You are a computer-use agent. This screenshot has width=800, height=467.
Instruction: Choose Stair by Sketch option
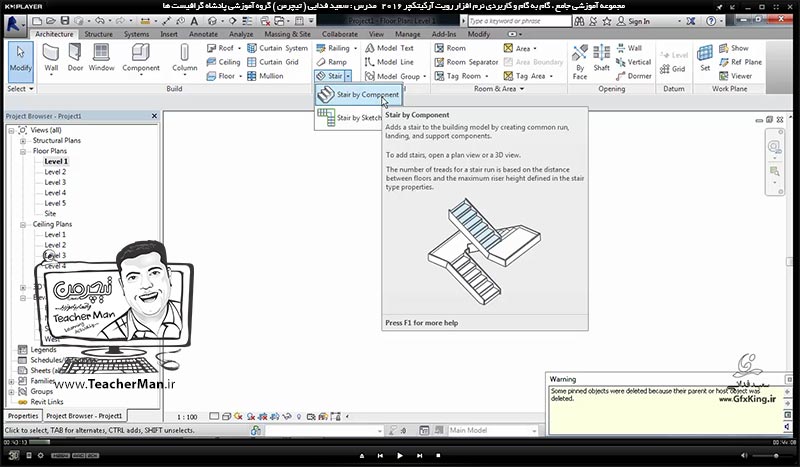point(349,118)
